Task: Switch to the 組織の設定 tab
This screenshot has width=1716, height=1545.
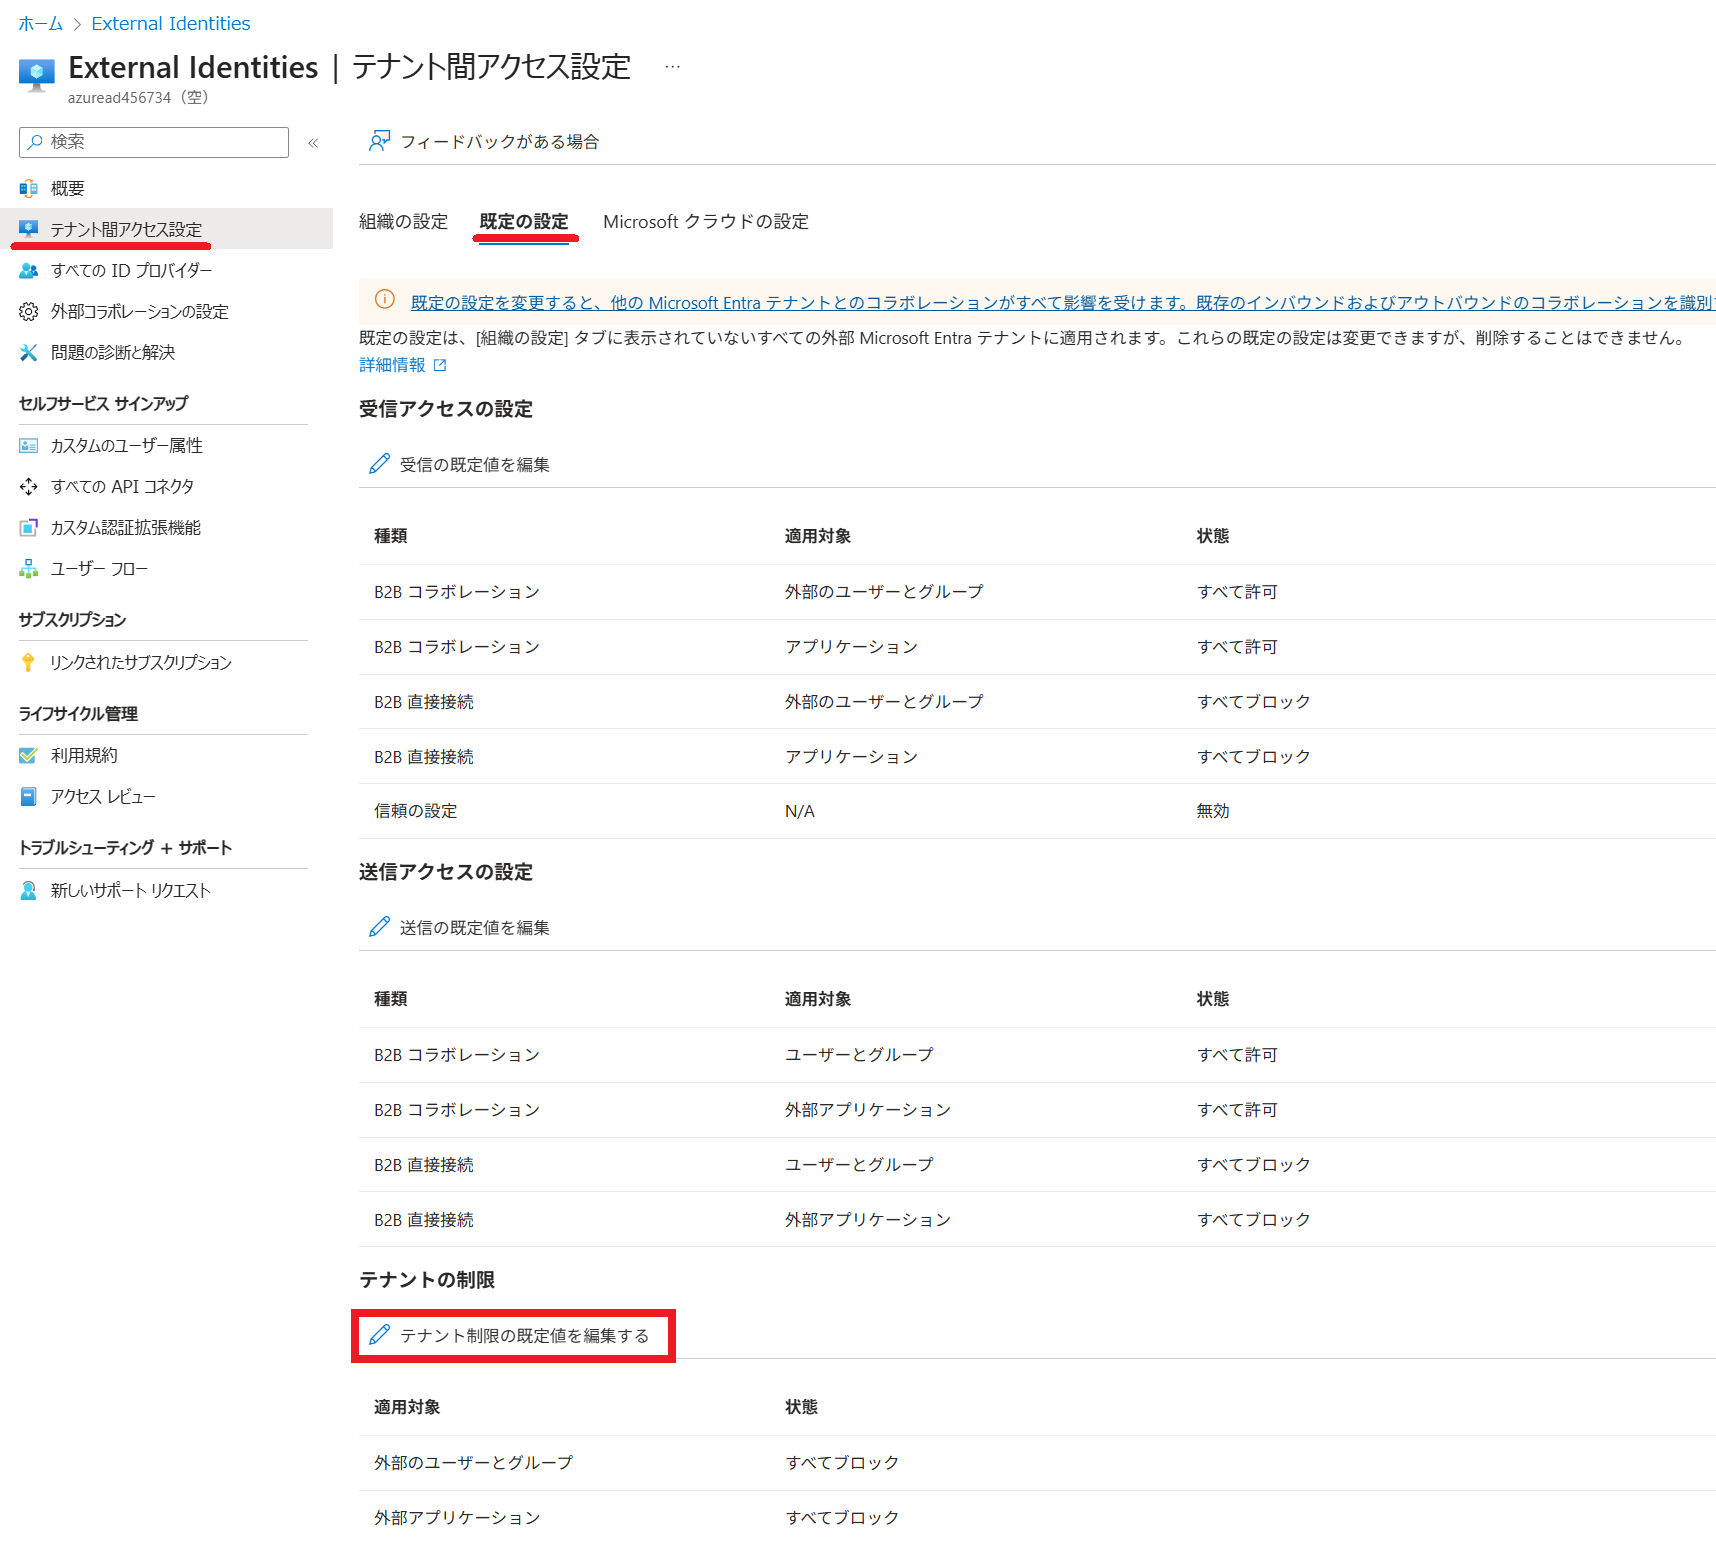Action: [403, 221]
